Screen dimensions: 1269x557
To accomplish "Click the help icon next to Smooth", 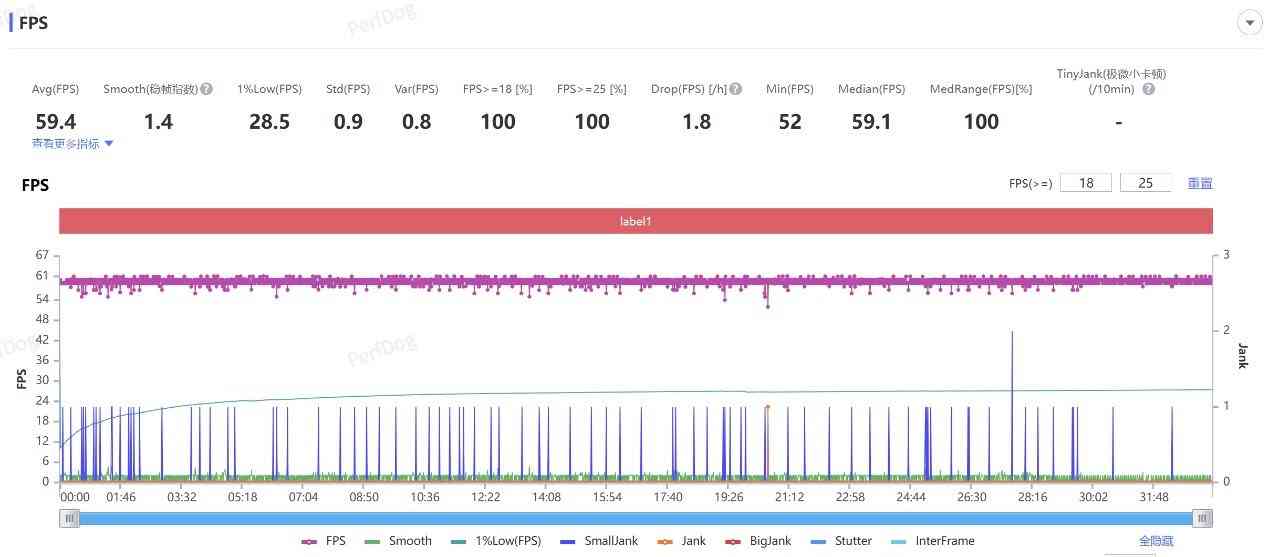I will (207, 89).
